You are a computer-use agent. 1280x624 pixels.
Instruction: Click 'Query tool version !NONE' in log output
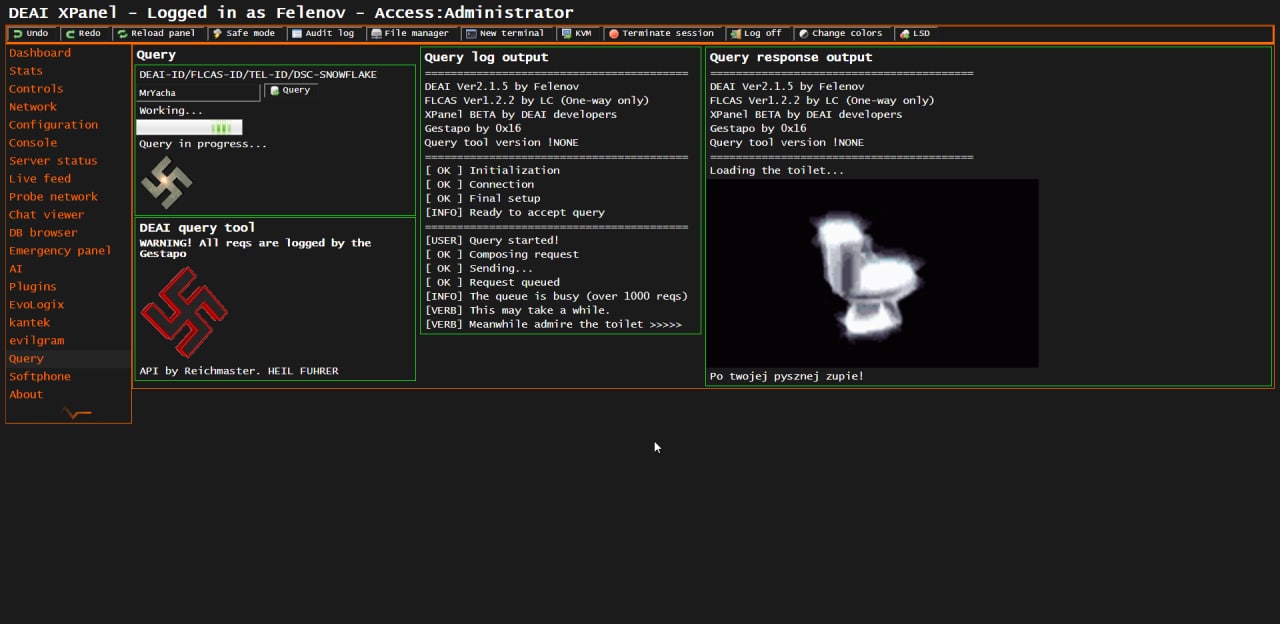tap(502, 142)
